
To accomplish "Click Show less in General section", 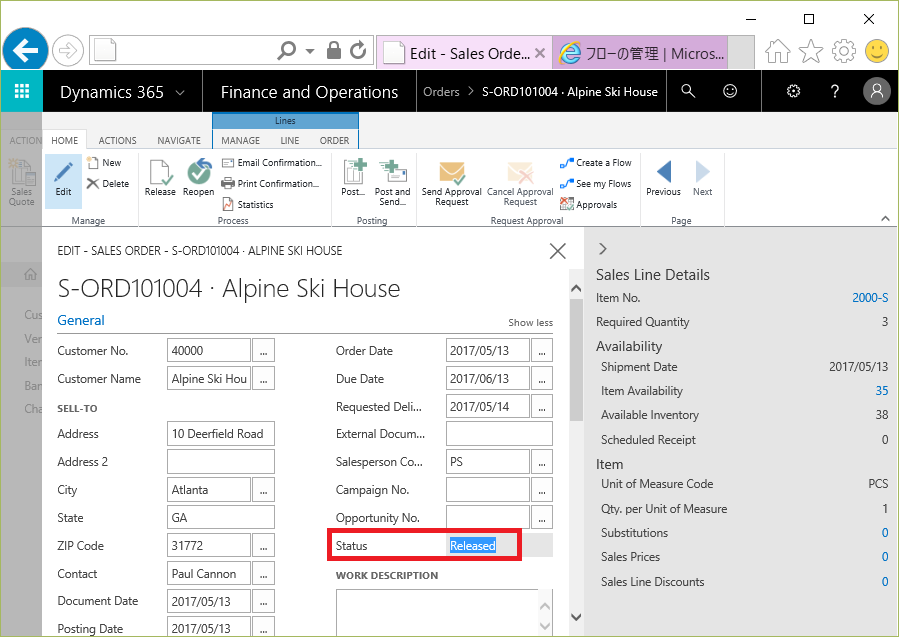I will (530, 323).
